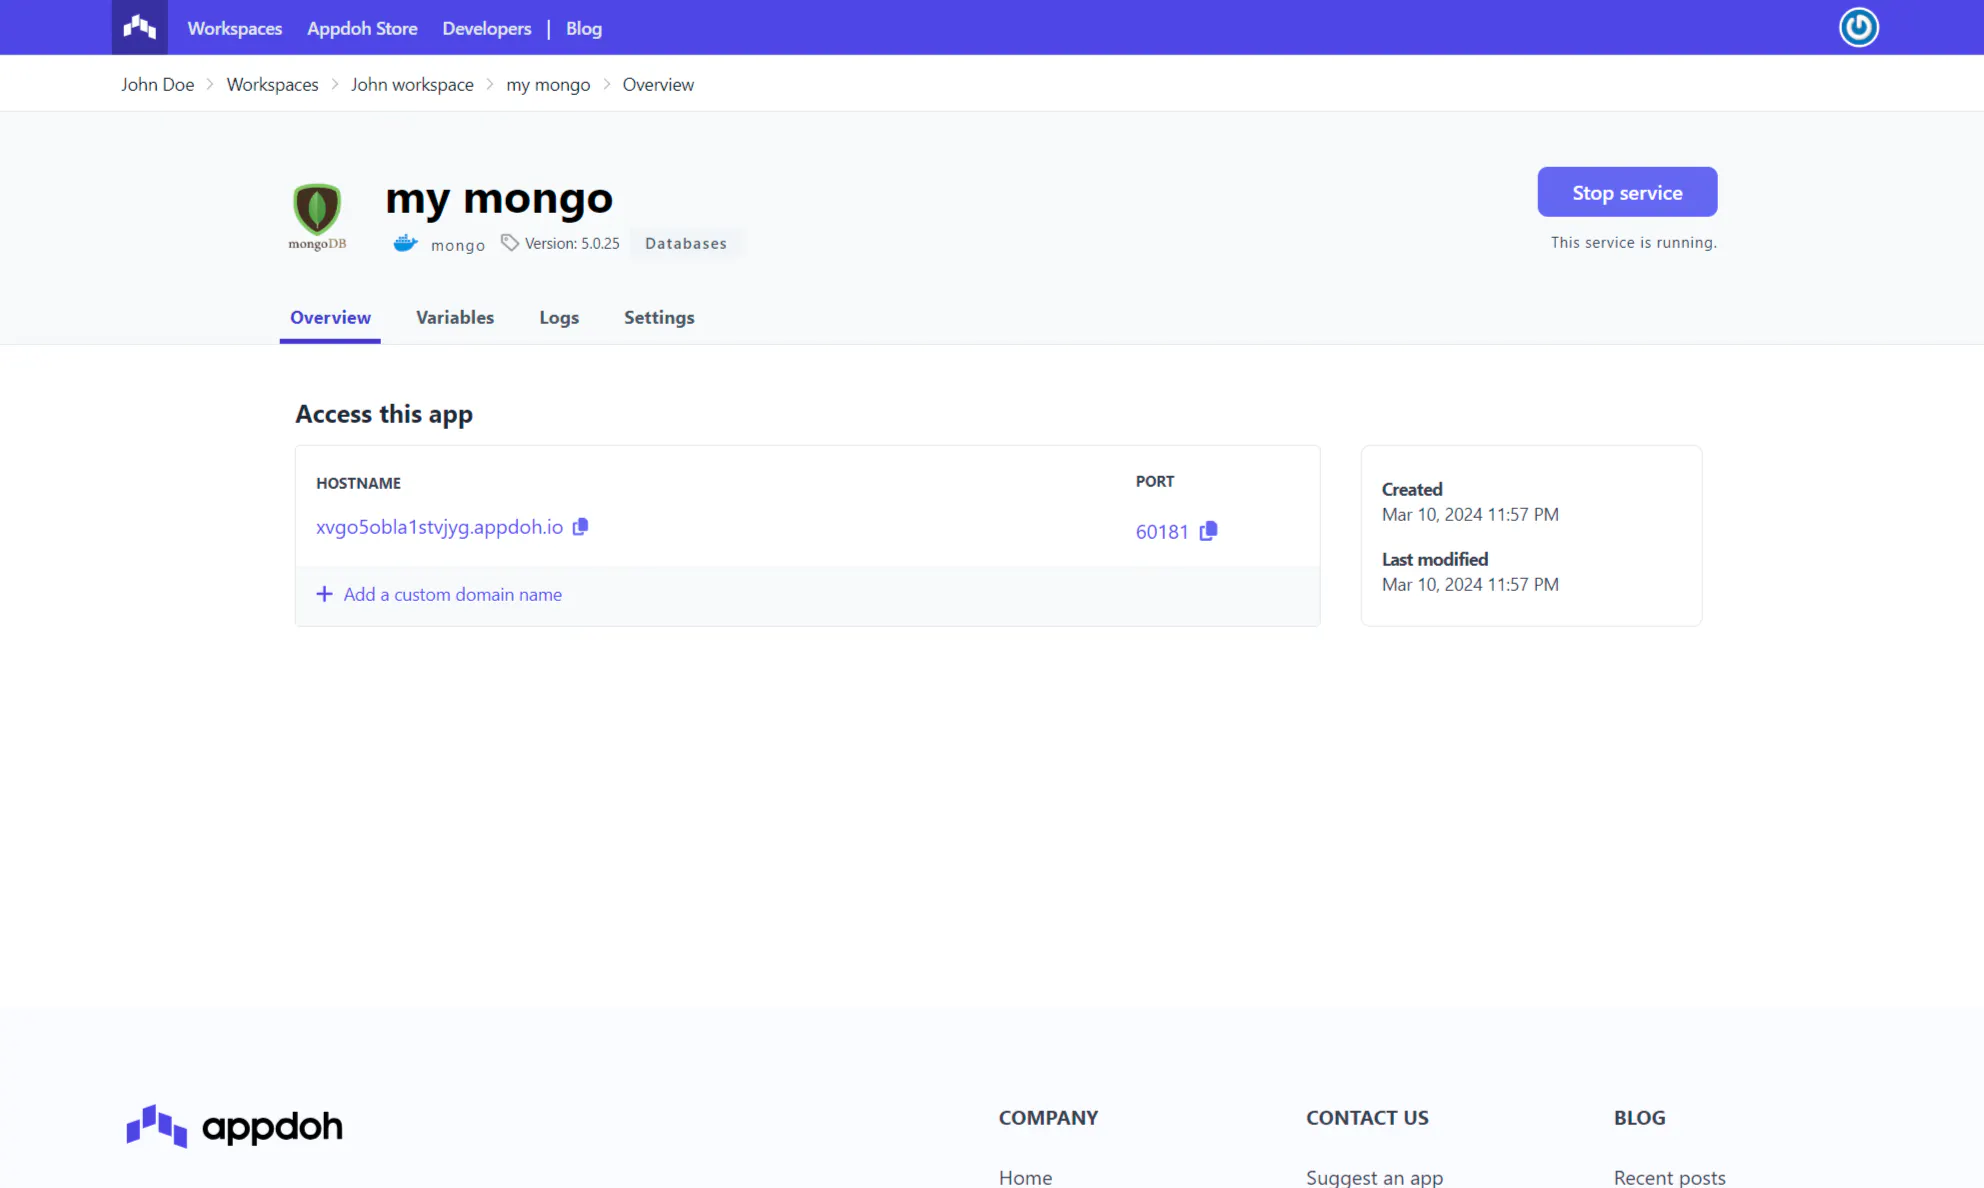Click the Last modified date value
The height and width of the screenshot is (1188, 1984).
pos(1470,584)
